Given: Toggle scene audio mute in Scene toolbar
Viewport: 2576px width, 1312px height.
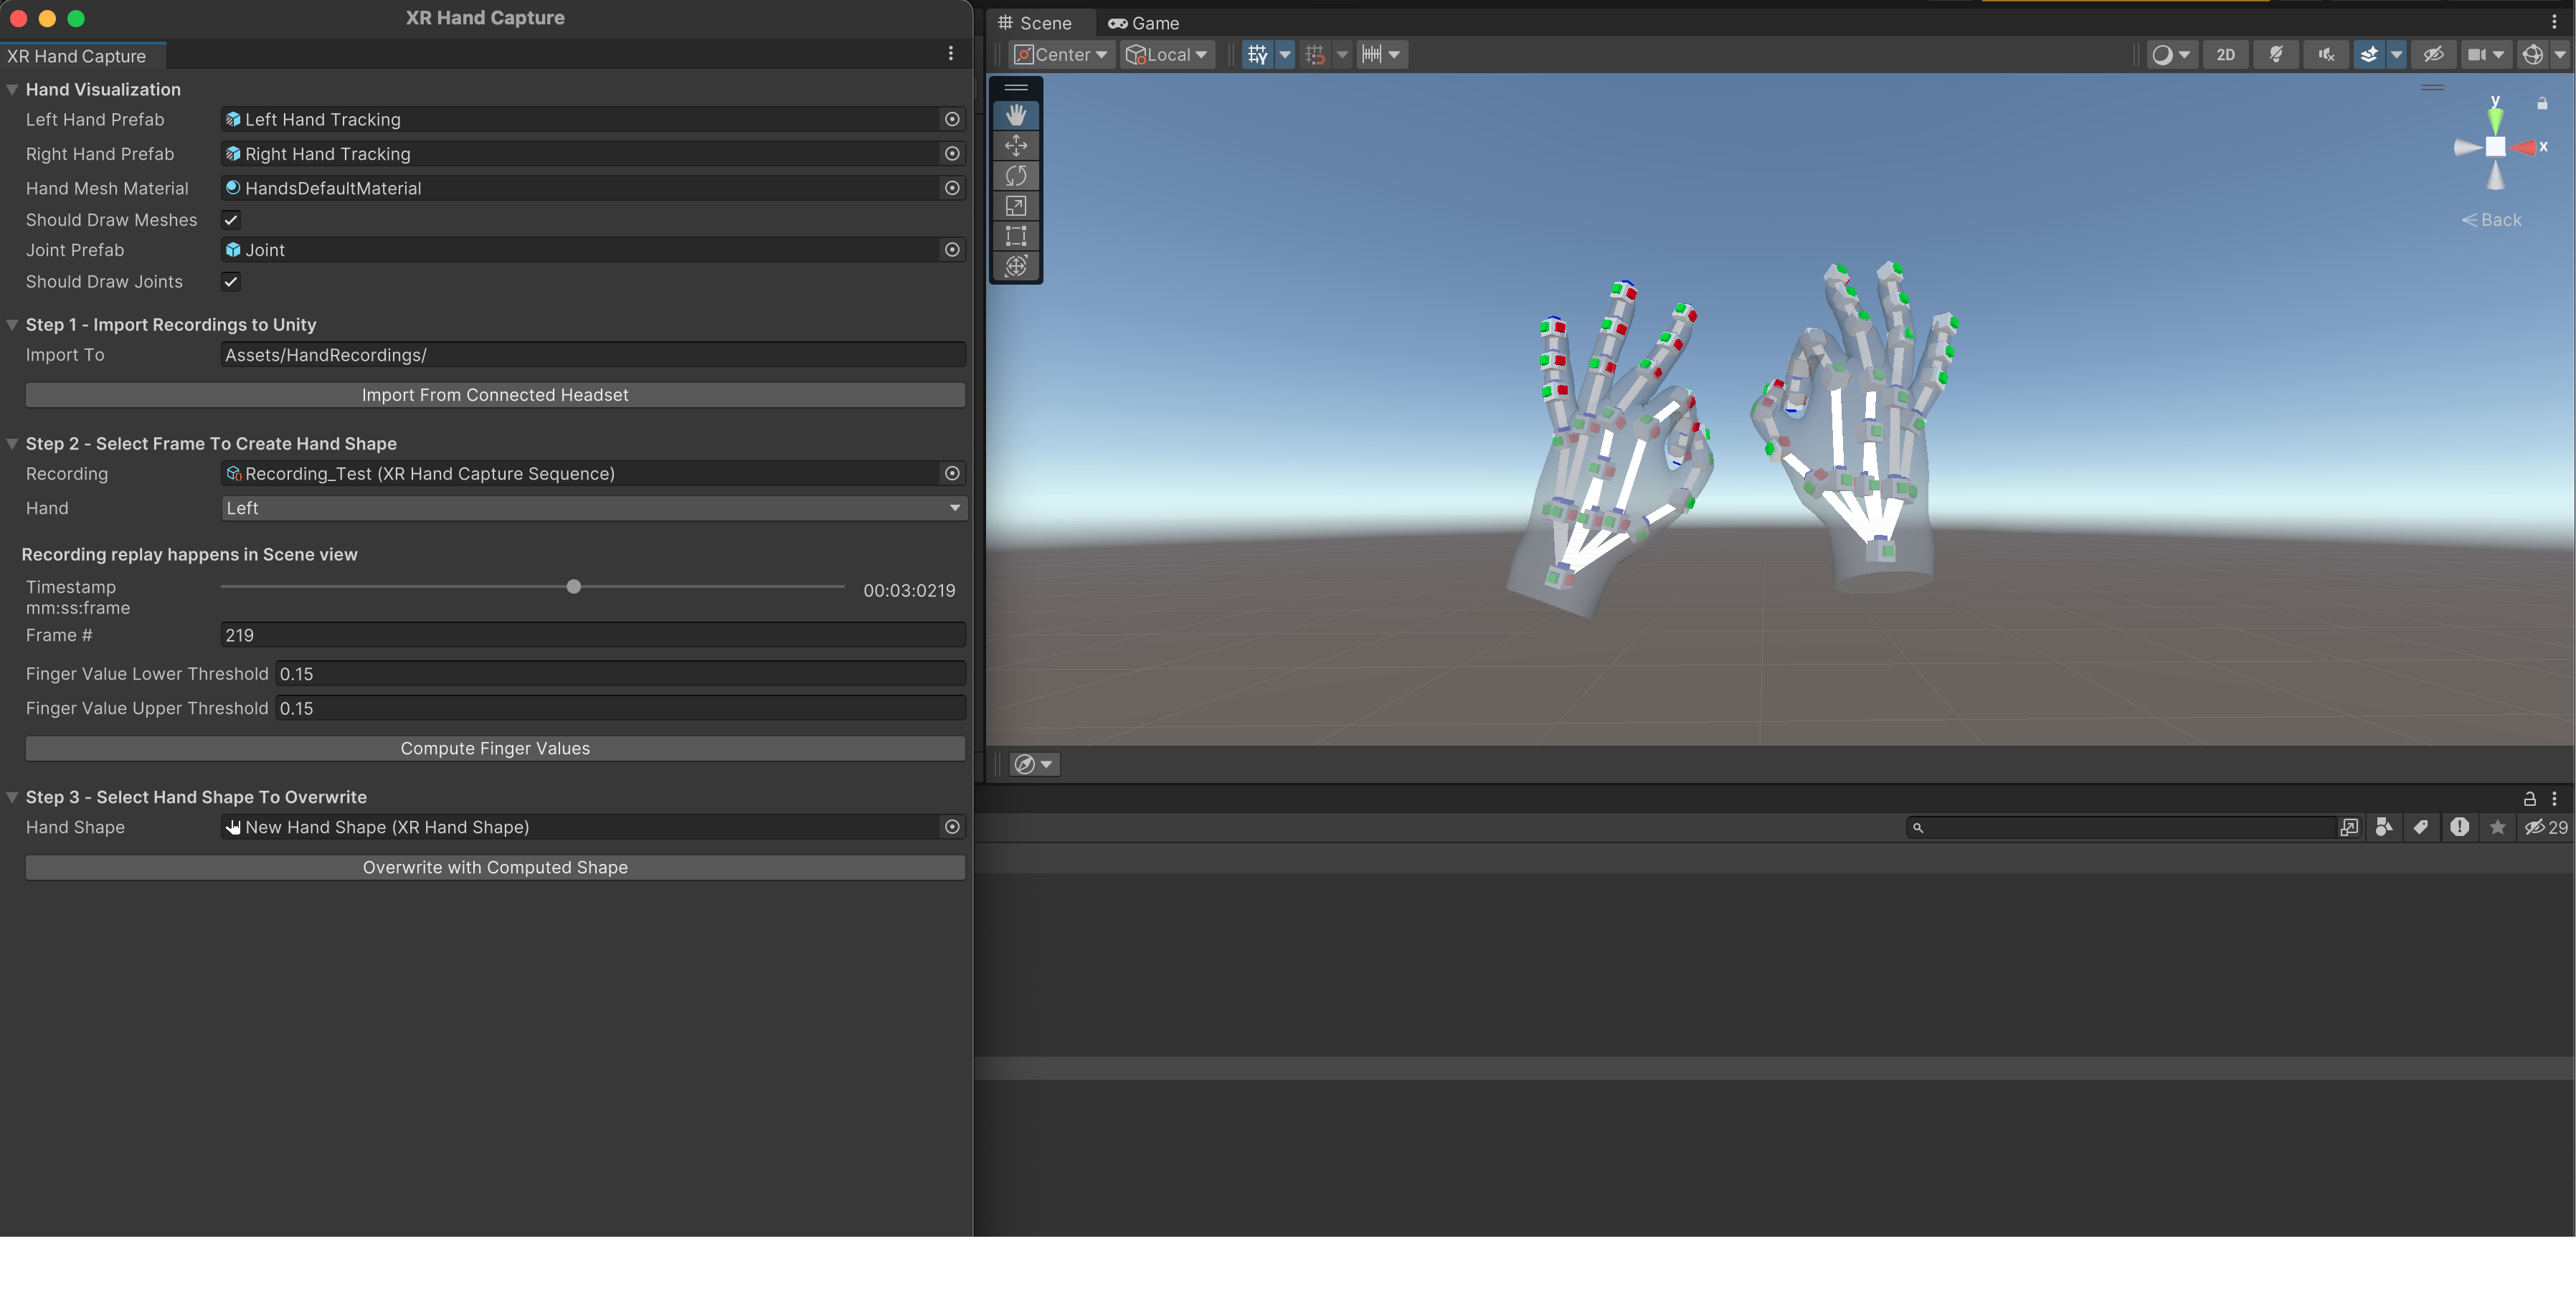Looking at the screenshot, I should pyautogui.click(x=2326, y=55).
